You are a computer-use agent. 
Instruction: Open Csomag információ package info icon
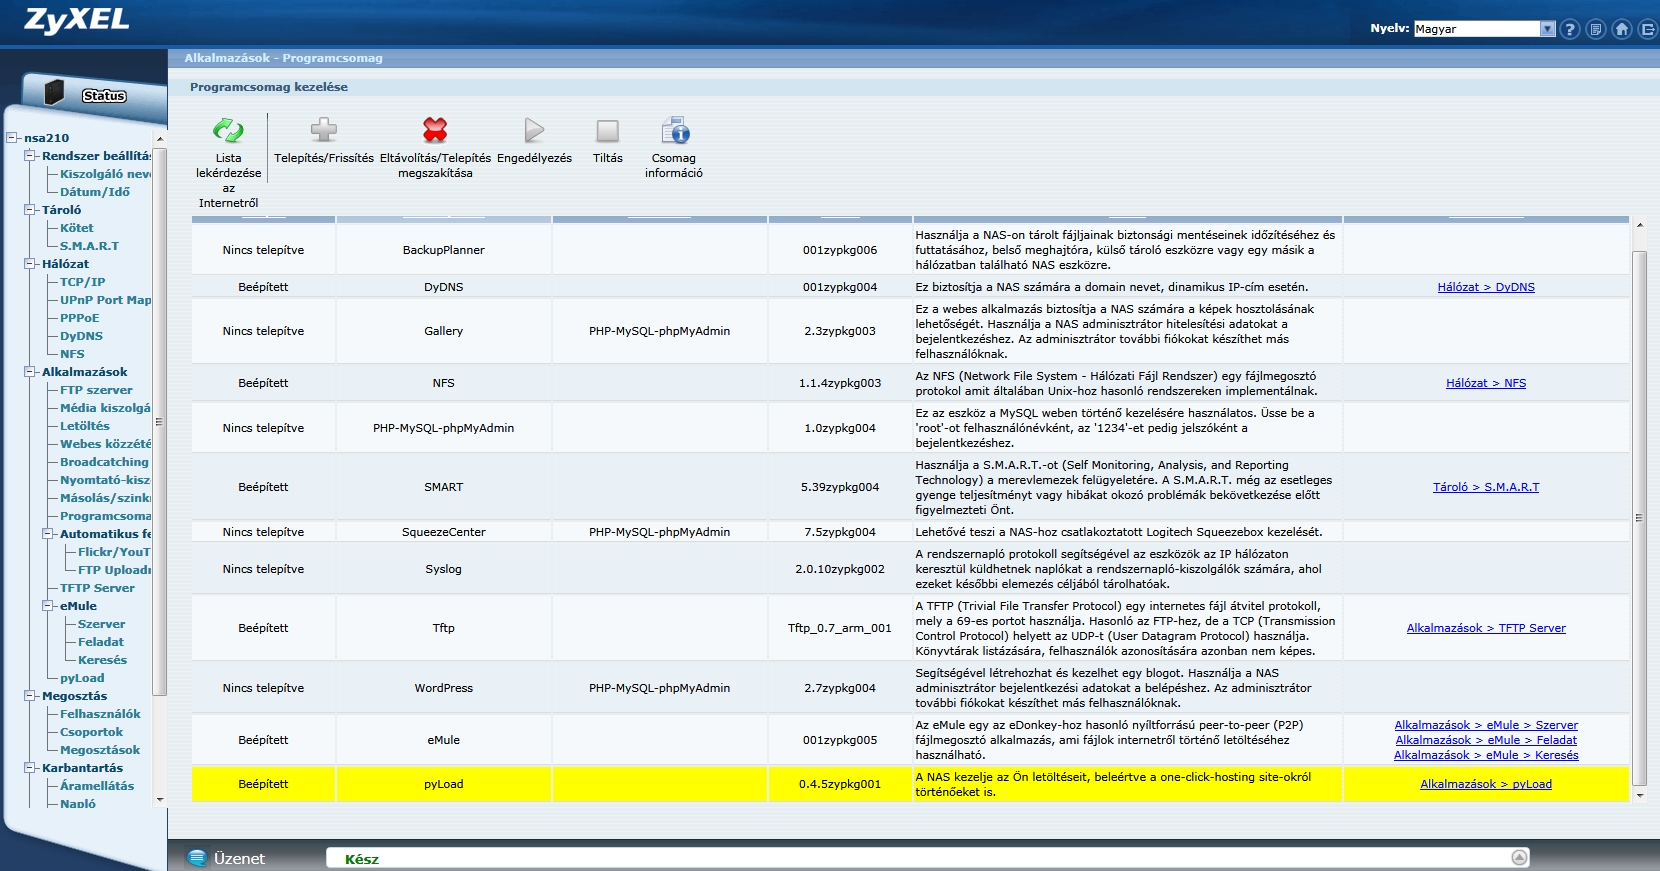click(675, 130)
